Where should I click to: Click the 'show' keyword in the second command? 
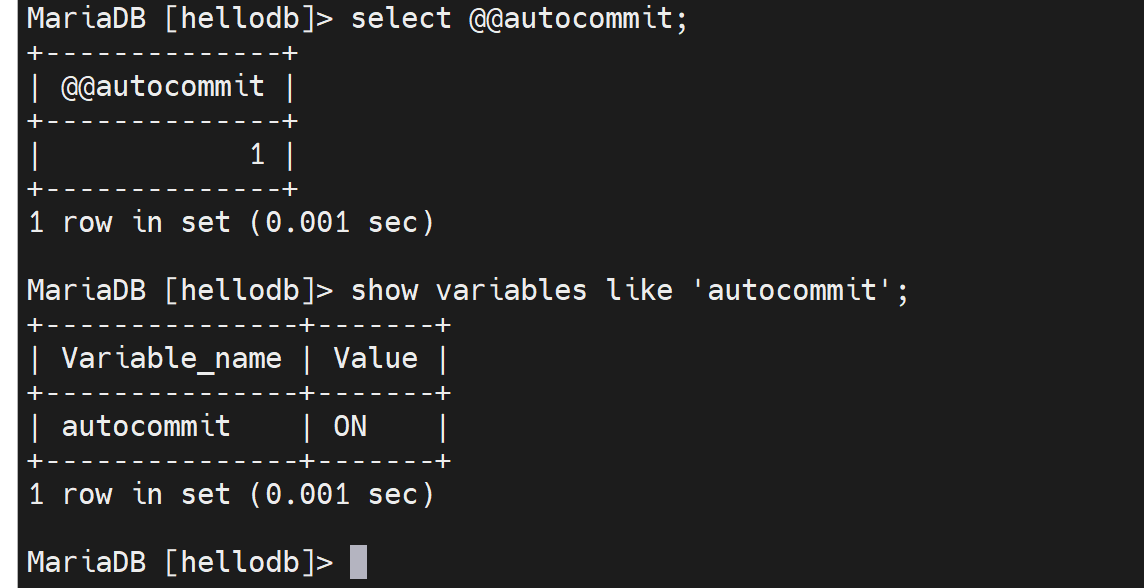click(384, 290)
